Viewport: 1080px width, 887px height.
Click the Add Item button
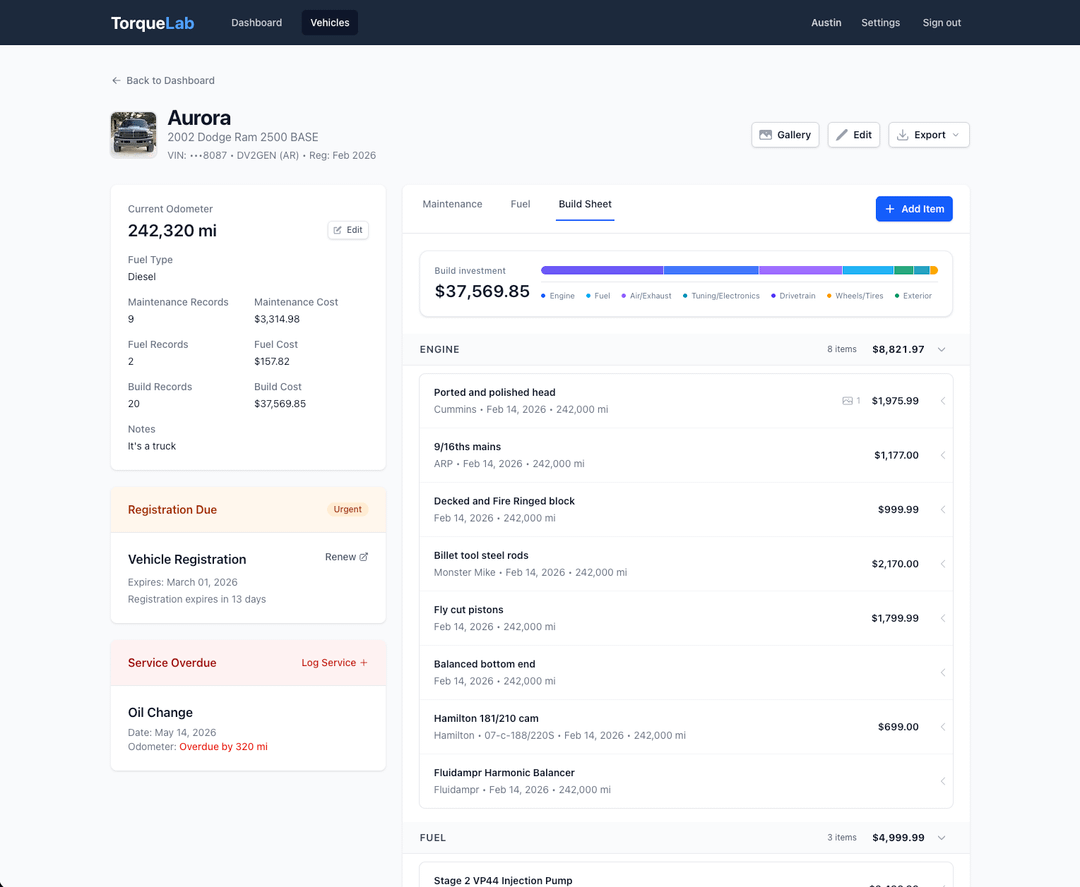(x=913, y=209)
